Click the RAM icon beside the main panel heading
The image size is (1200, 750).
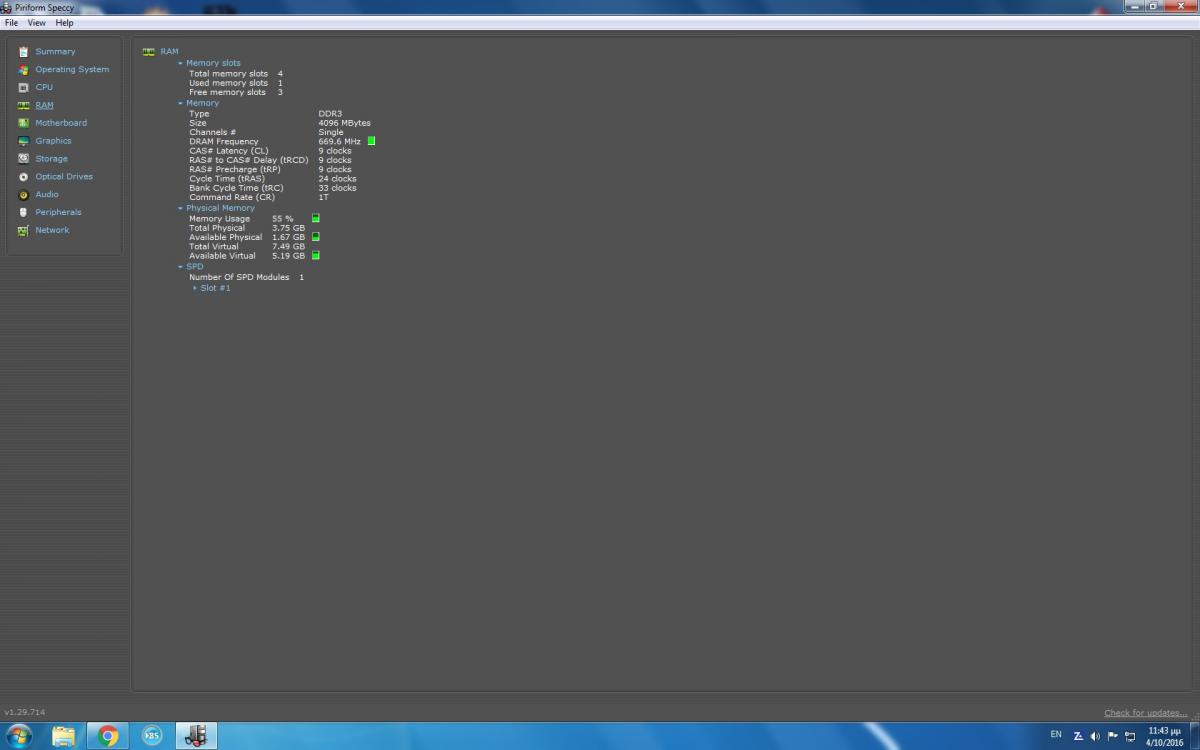pyautogui.click(x=148, y=51)
